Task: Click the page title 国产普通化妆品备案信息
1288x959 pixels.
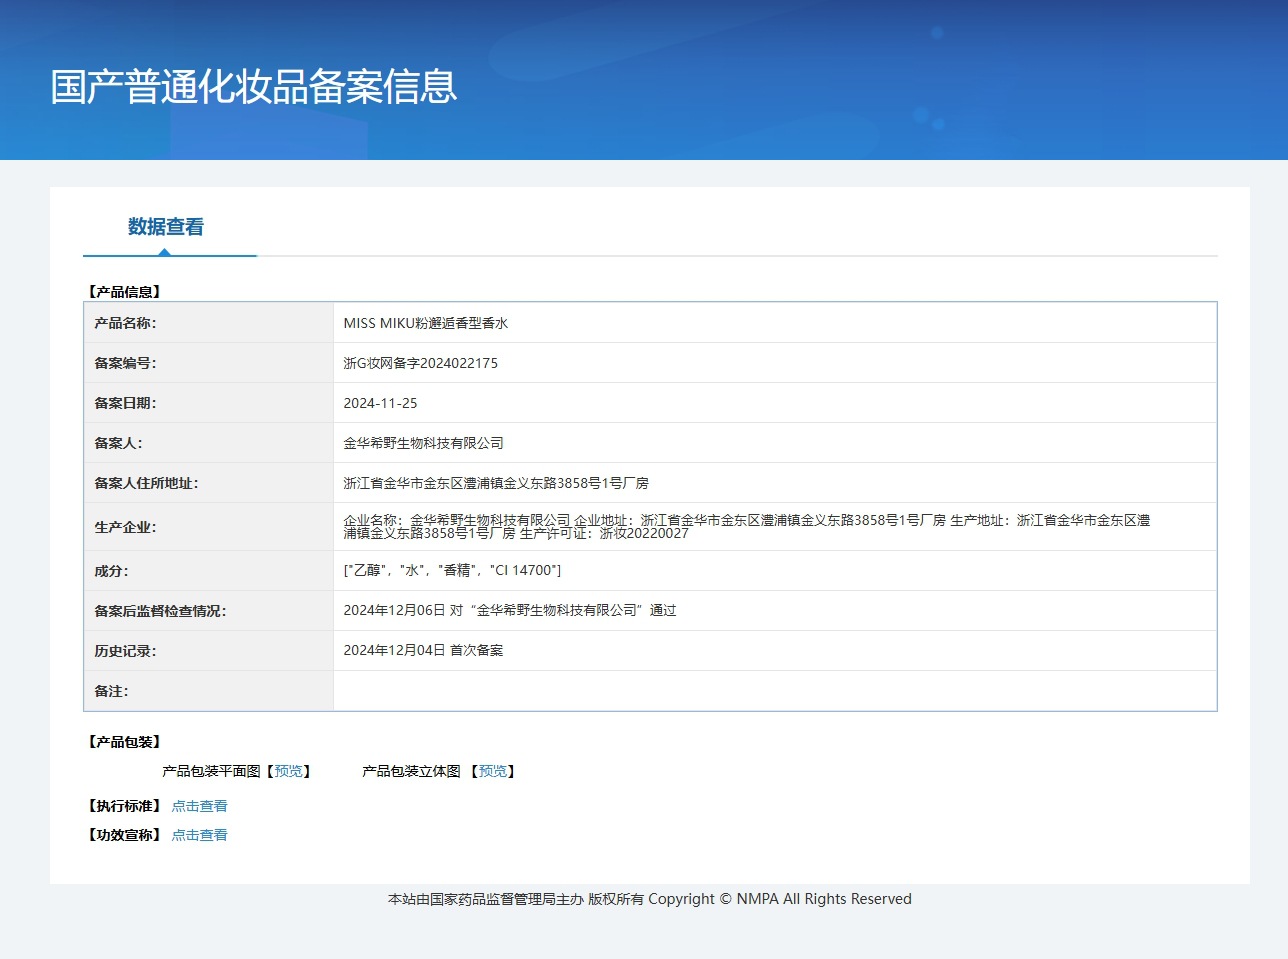Action: [x=254, y=87]
